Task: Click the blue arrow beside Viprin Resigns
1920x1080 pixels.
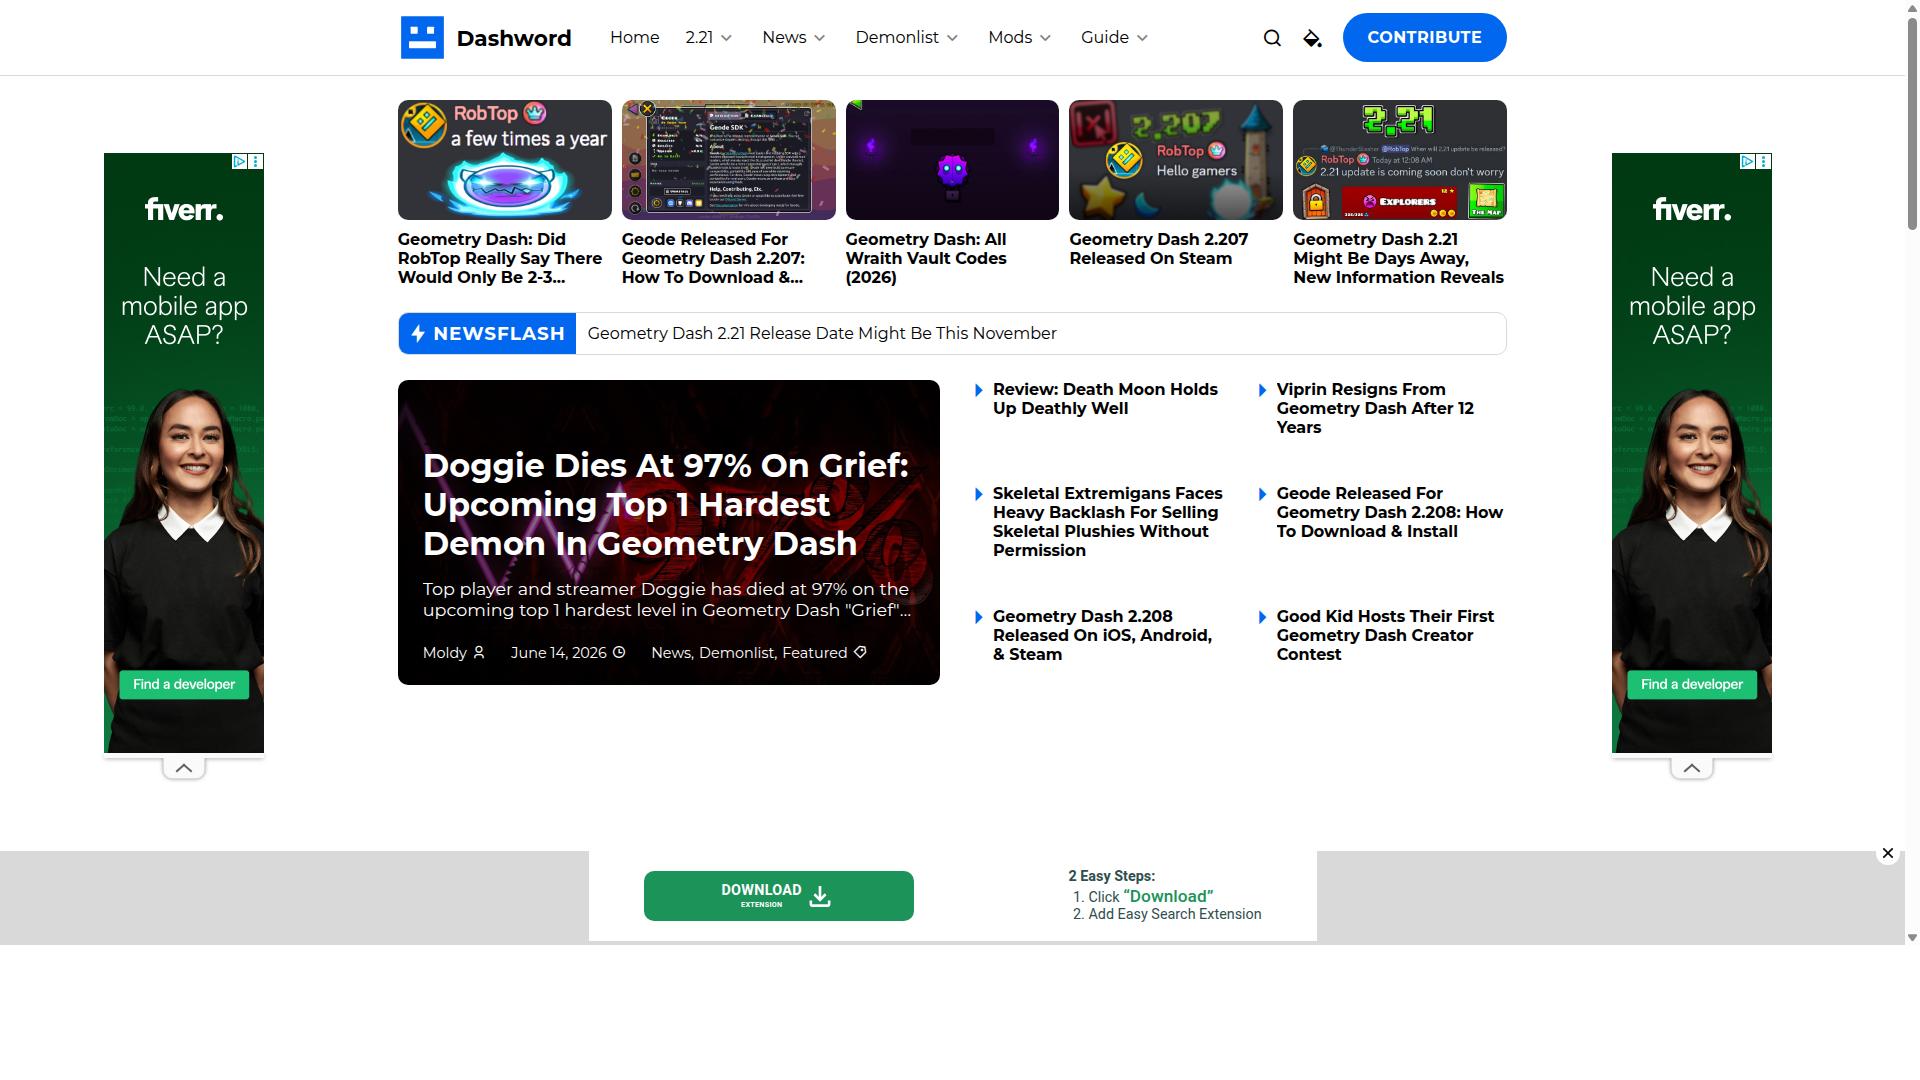Action: tap(1263, 390)
